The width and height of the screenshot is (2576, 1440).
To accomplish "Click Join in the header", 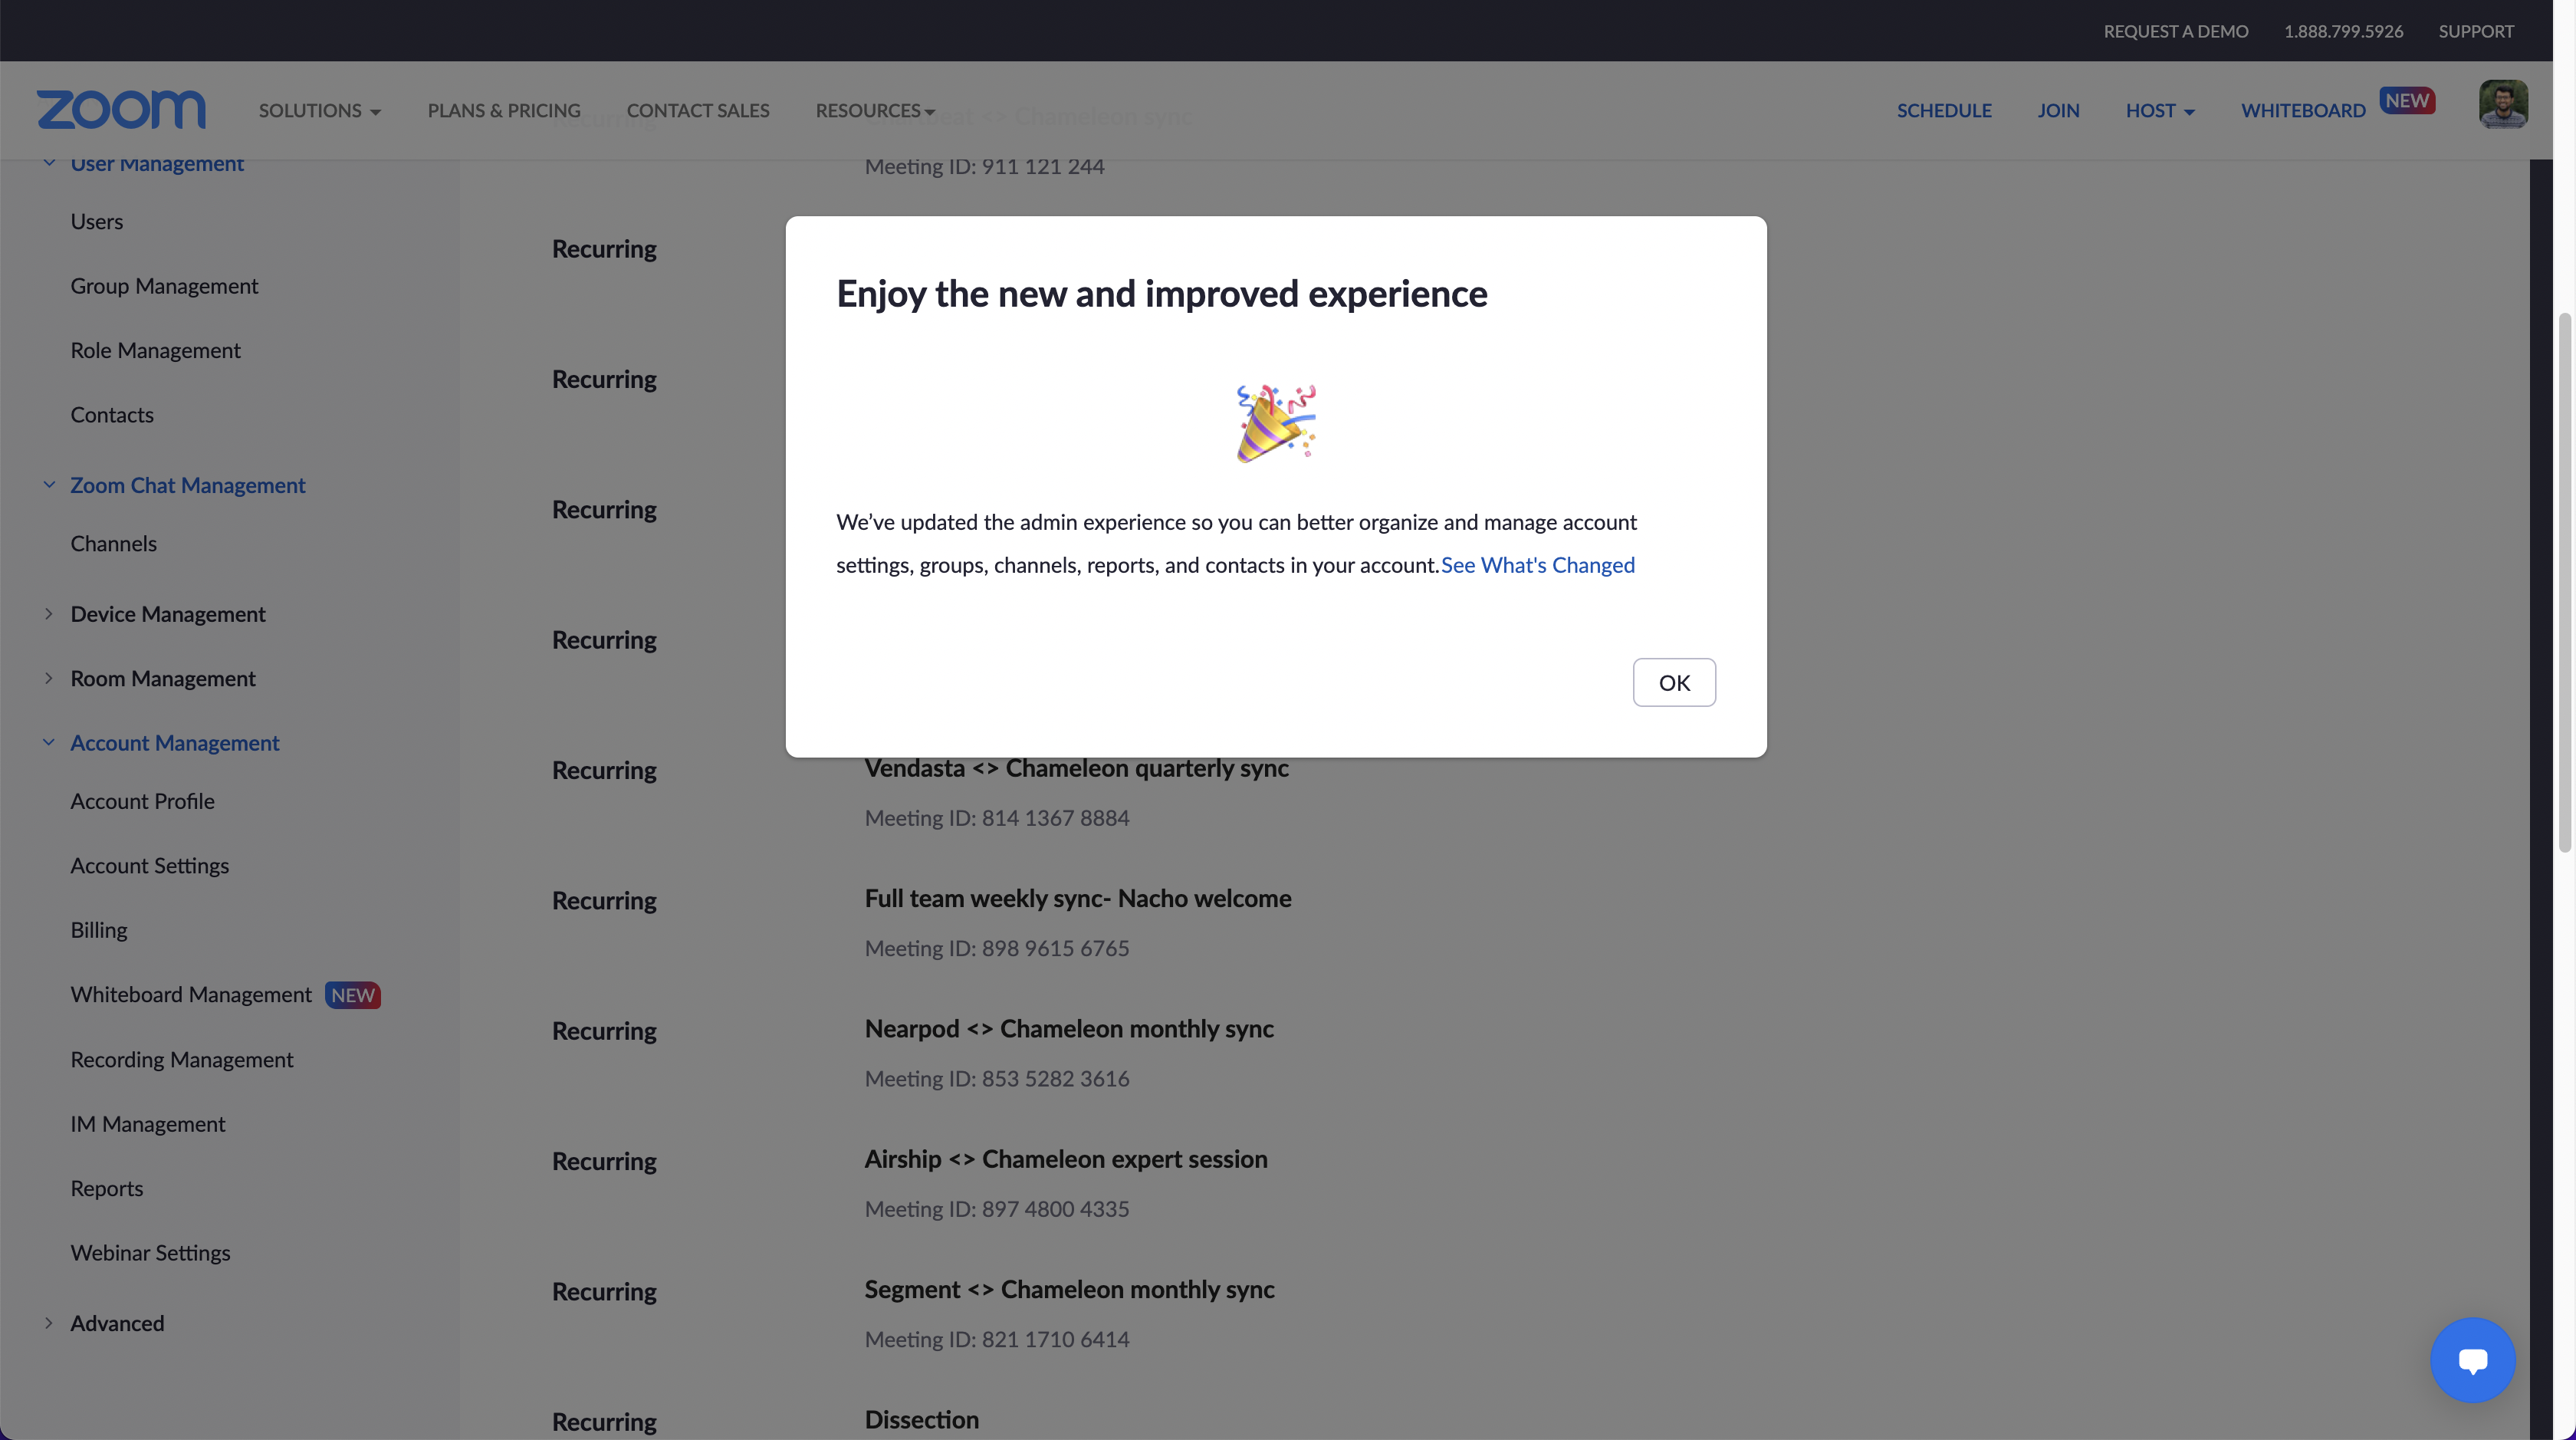I will [x=2058, y=110].
